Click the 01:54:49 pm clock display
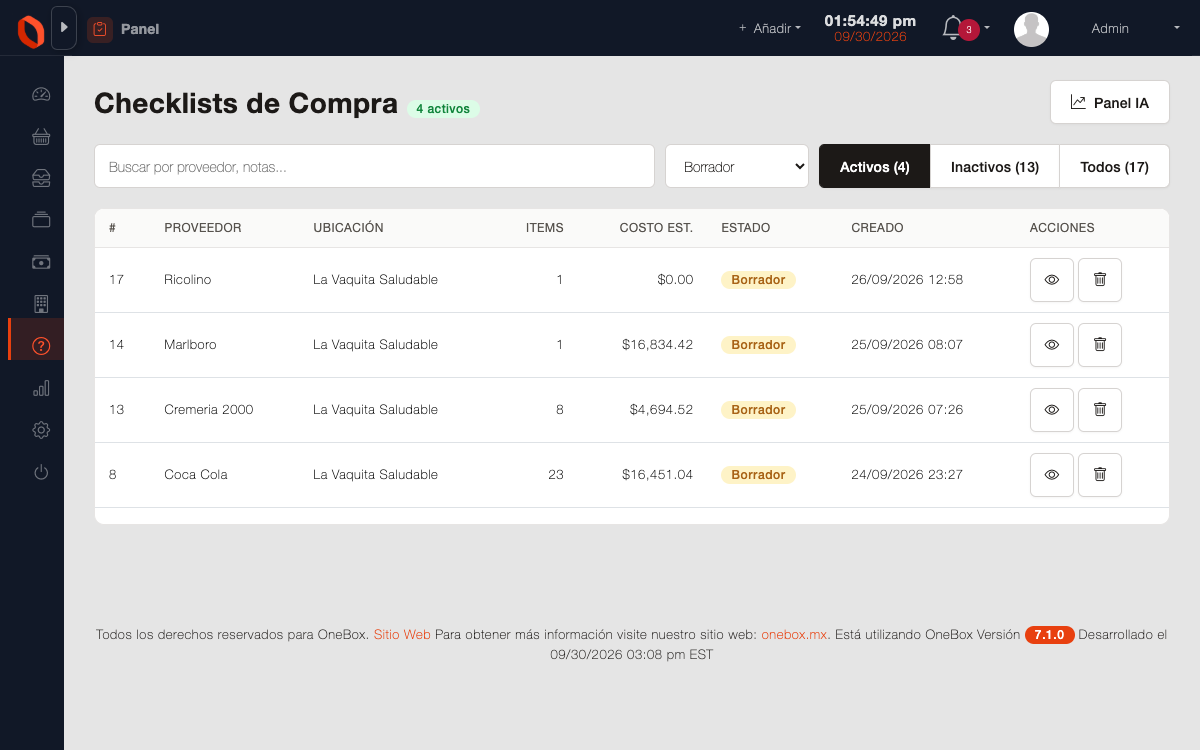Screen dimensions: 1200x750 click(870, 20)
